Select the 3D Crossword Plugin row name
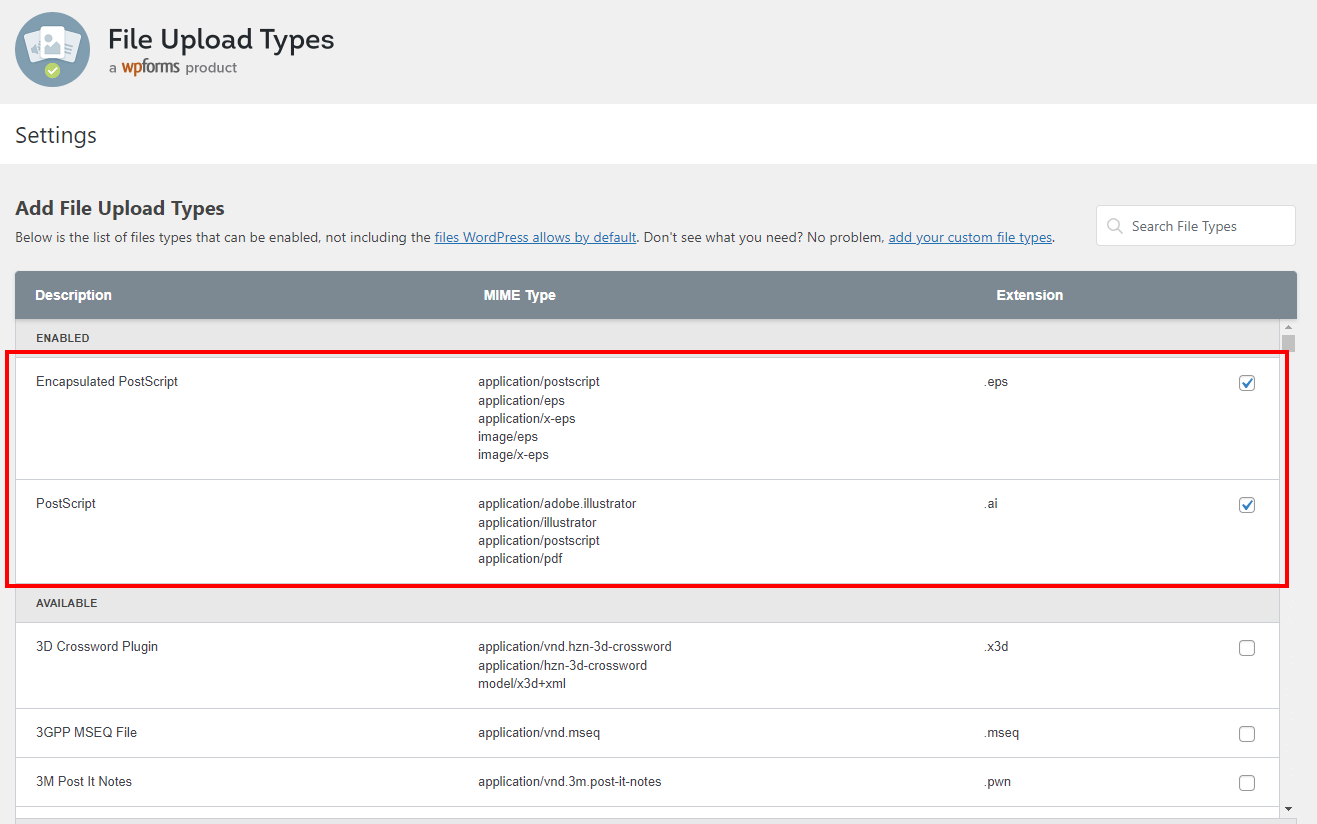1317x824 pixels. (x=97, y=647)
